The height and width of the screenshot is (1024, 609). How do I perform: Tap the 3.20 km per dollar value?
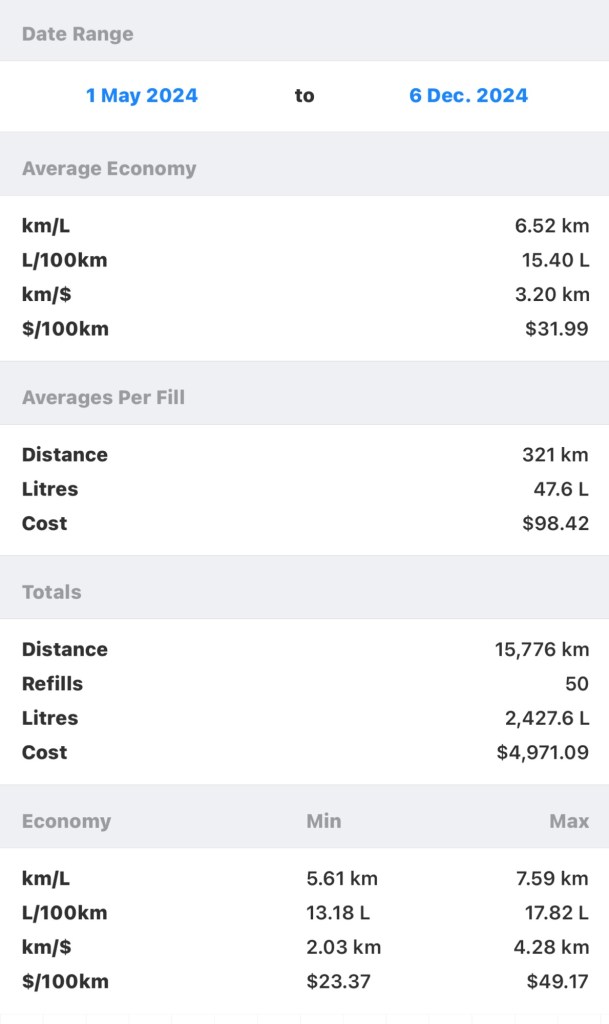click(x=551, y=294)
